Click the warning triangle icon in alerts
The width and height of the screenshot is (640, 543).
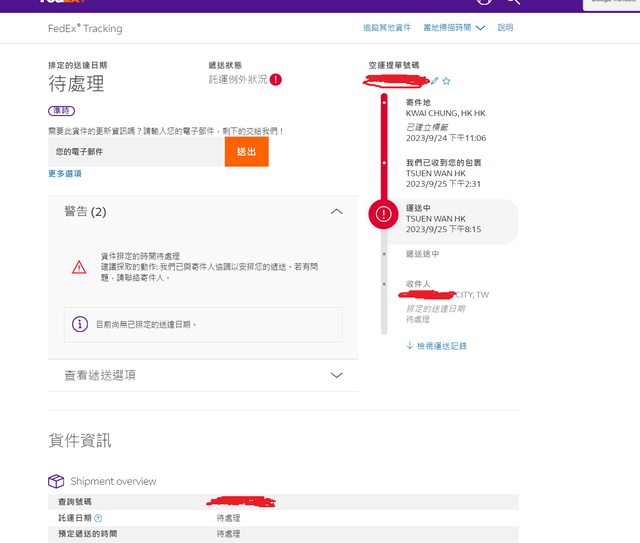[x=78, y=267]
